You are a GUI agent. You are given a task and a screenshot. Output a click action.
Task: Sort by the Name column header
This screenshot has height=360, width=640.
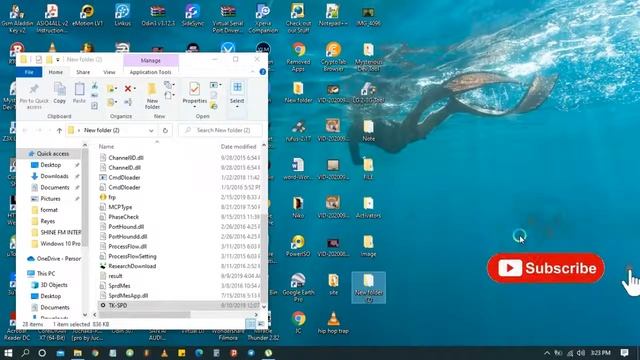[106, 147]
